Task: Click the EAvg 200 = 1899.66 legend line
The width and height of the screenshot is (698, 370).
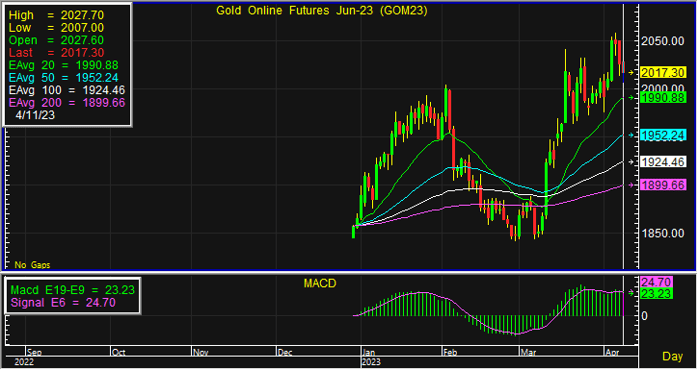Action: coord(67,102)
